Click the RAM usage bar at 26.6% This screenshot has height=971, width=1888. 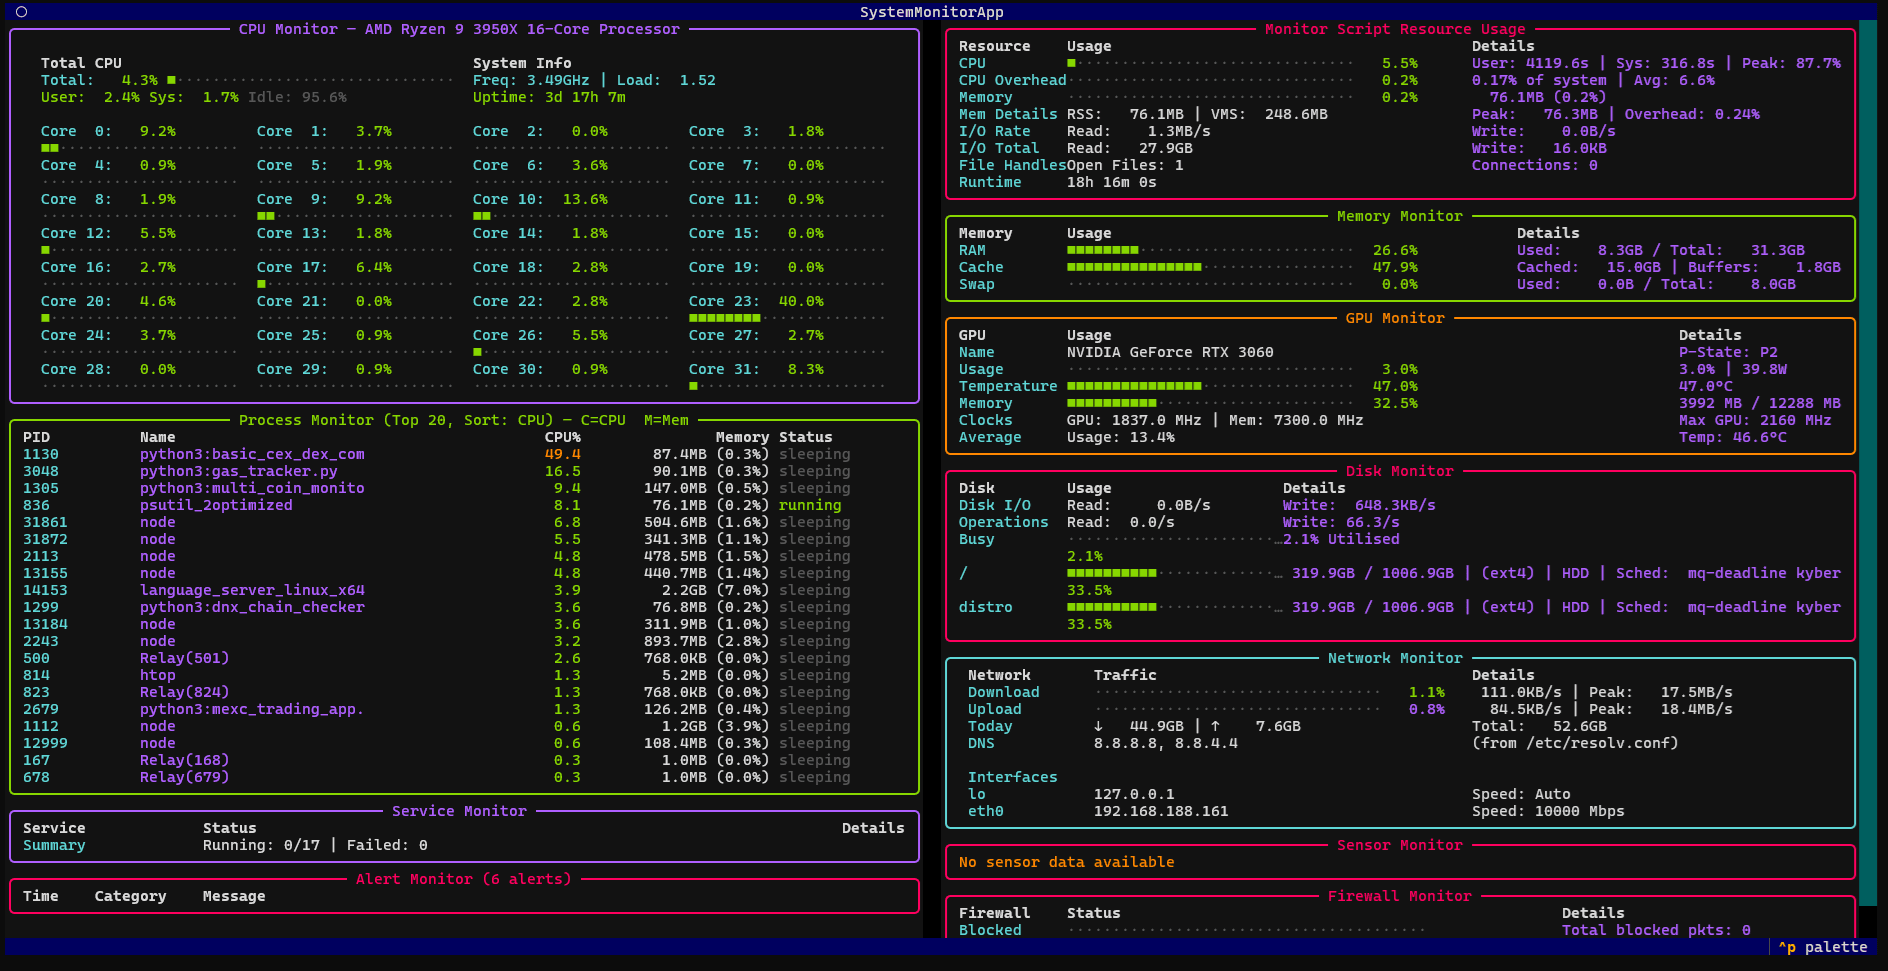coord(1210,250)
